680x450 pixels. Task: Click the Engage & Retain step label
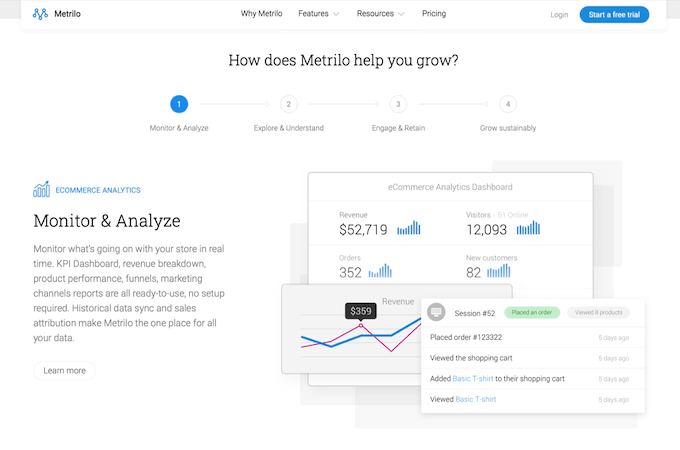(x=398, y=128)
